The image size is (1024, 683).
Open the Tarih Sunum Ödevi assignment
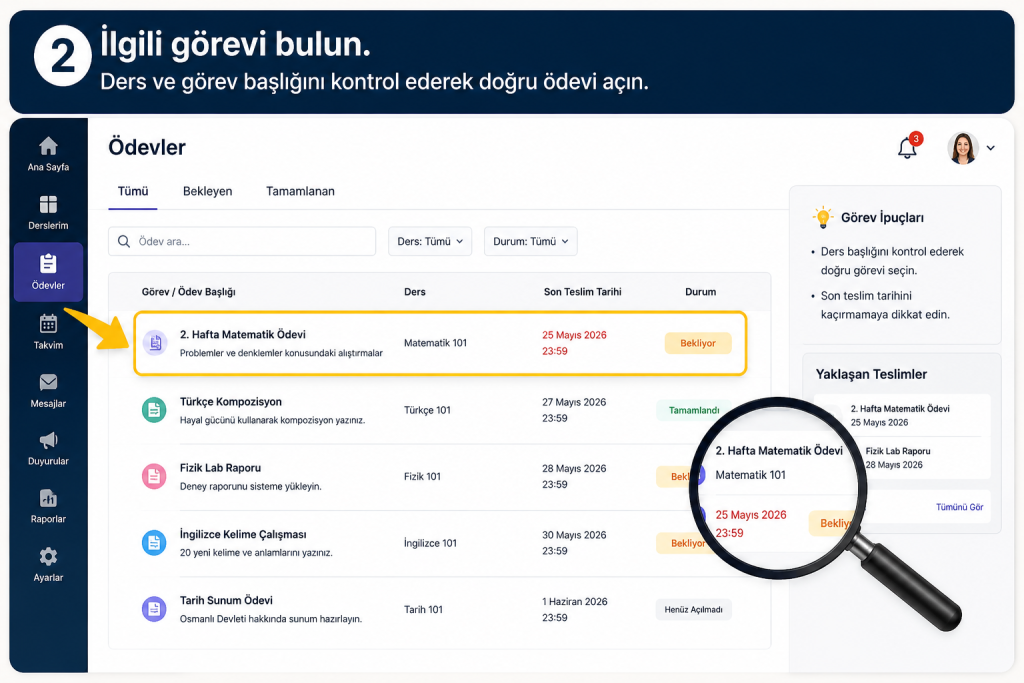tap(227, 601)
